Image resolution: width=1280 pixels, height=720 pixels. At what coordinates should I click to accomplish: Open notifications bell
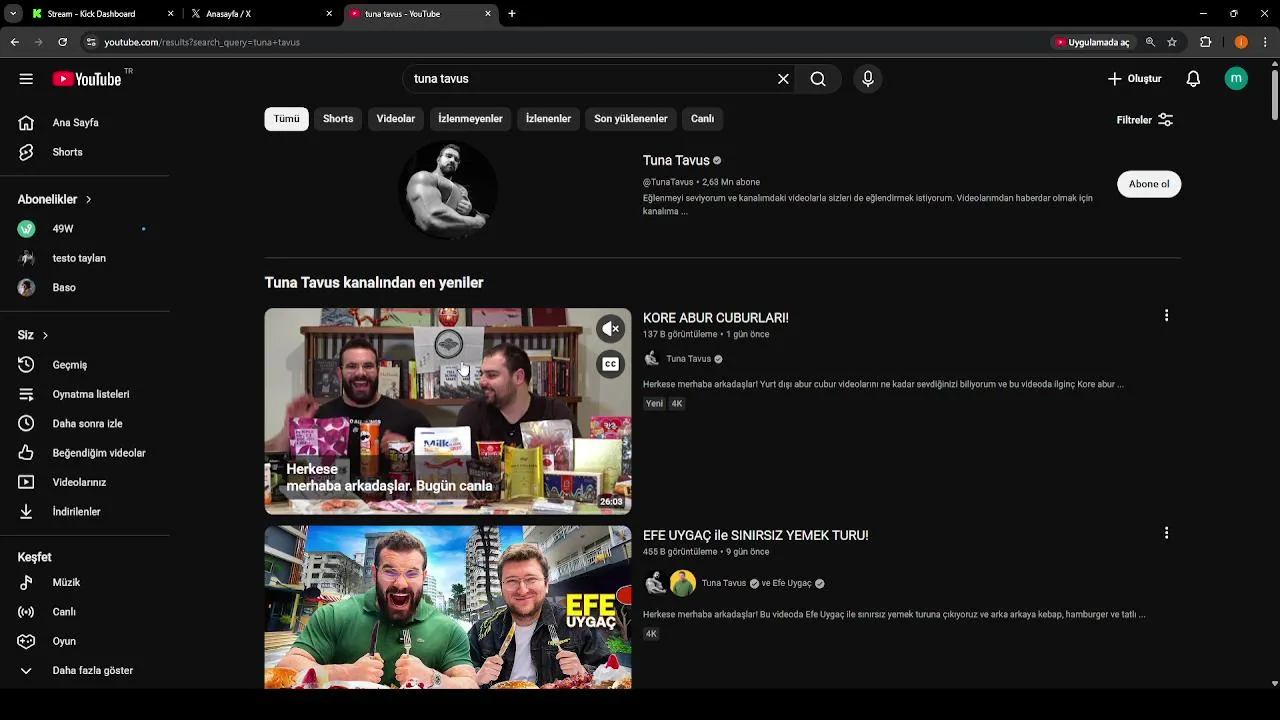pos(1193,79)
